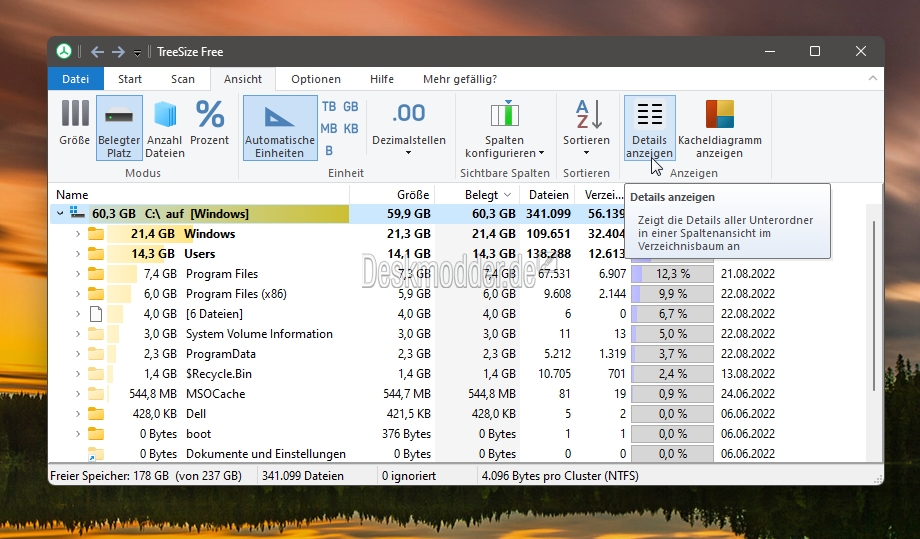Open the Optionen tab

point(316,79)
